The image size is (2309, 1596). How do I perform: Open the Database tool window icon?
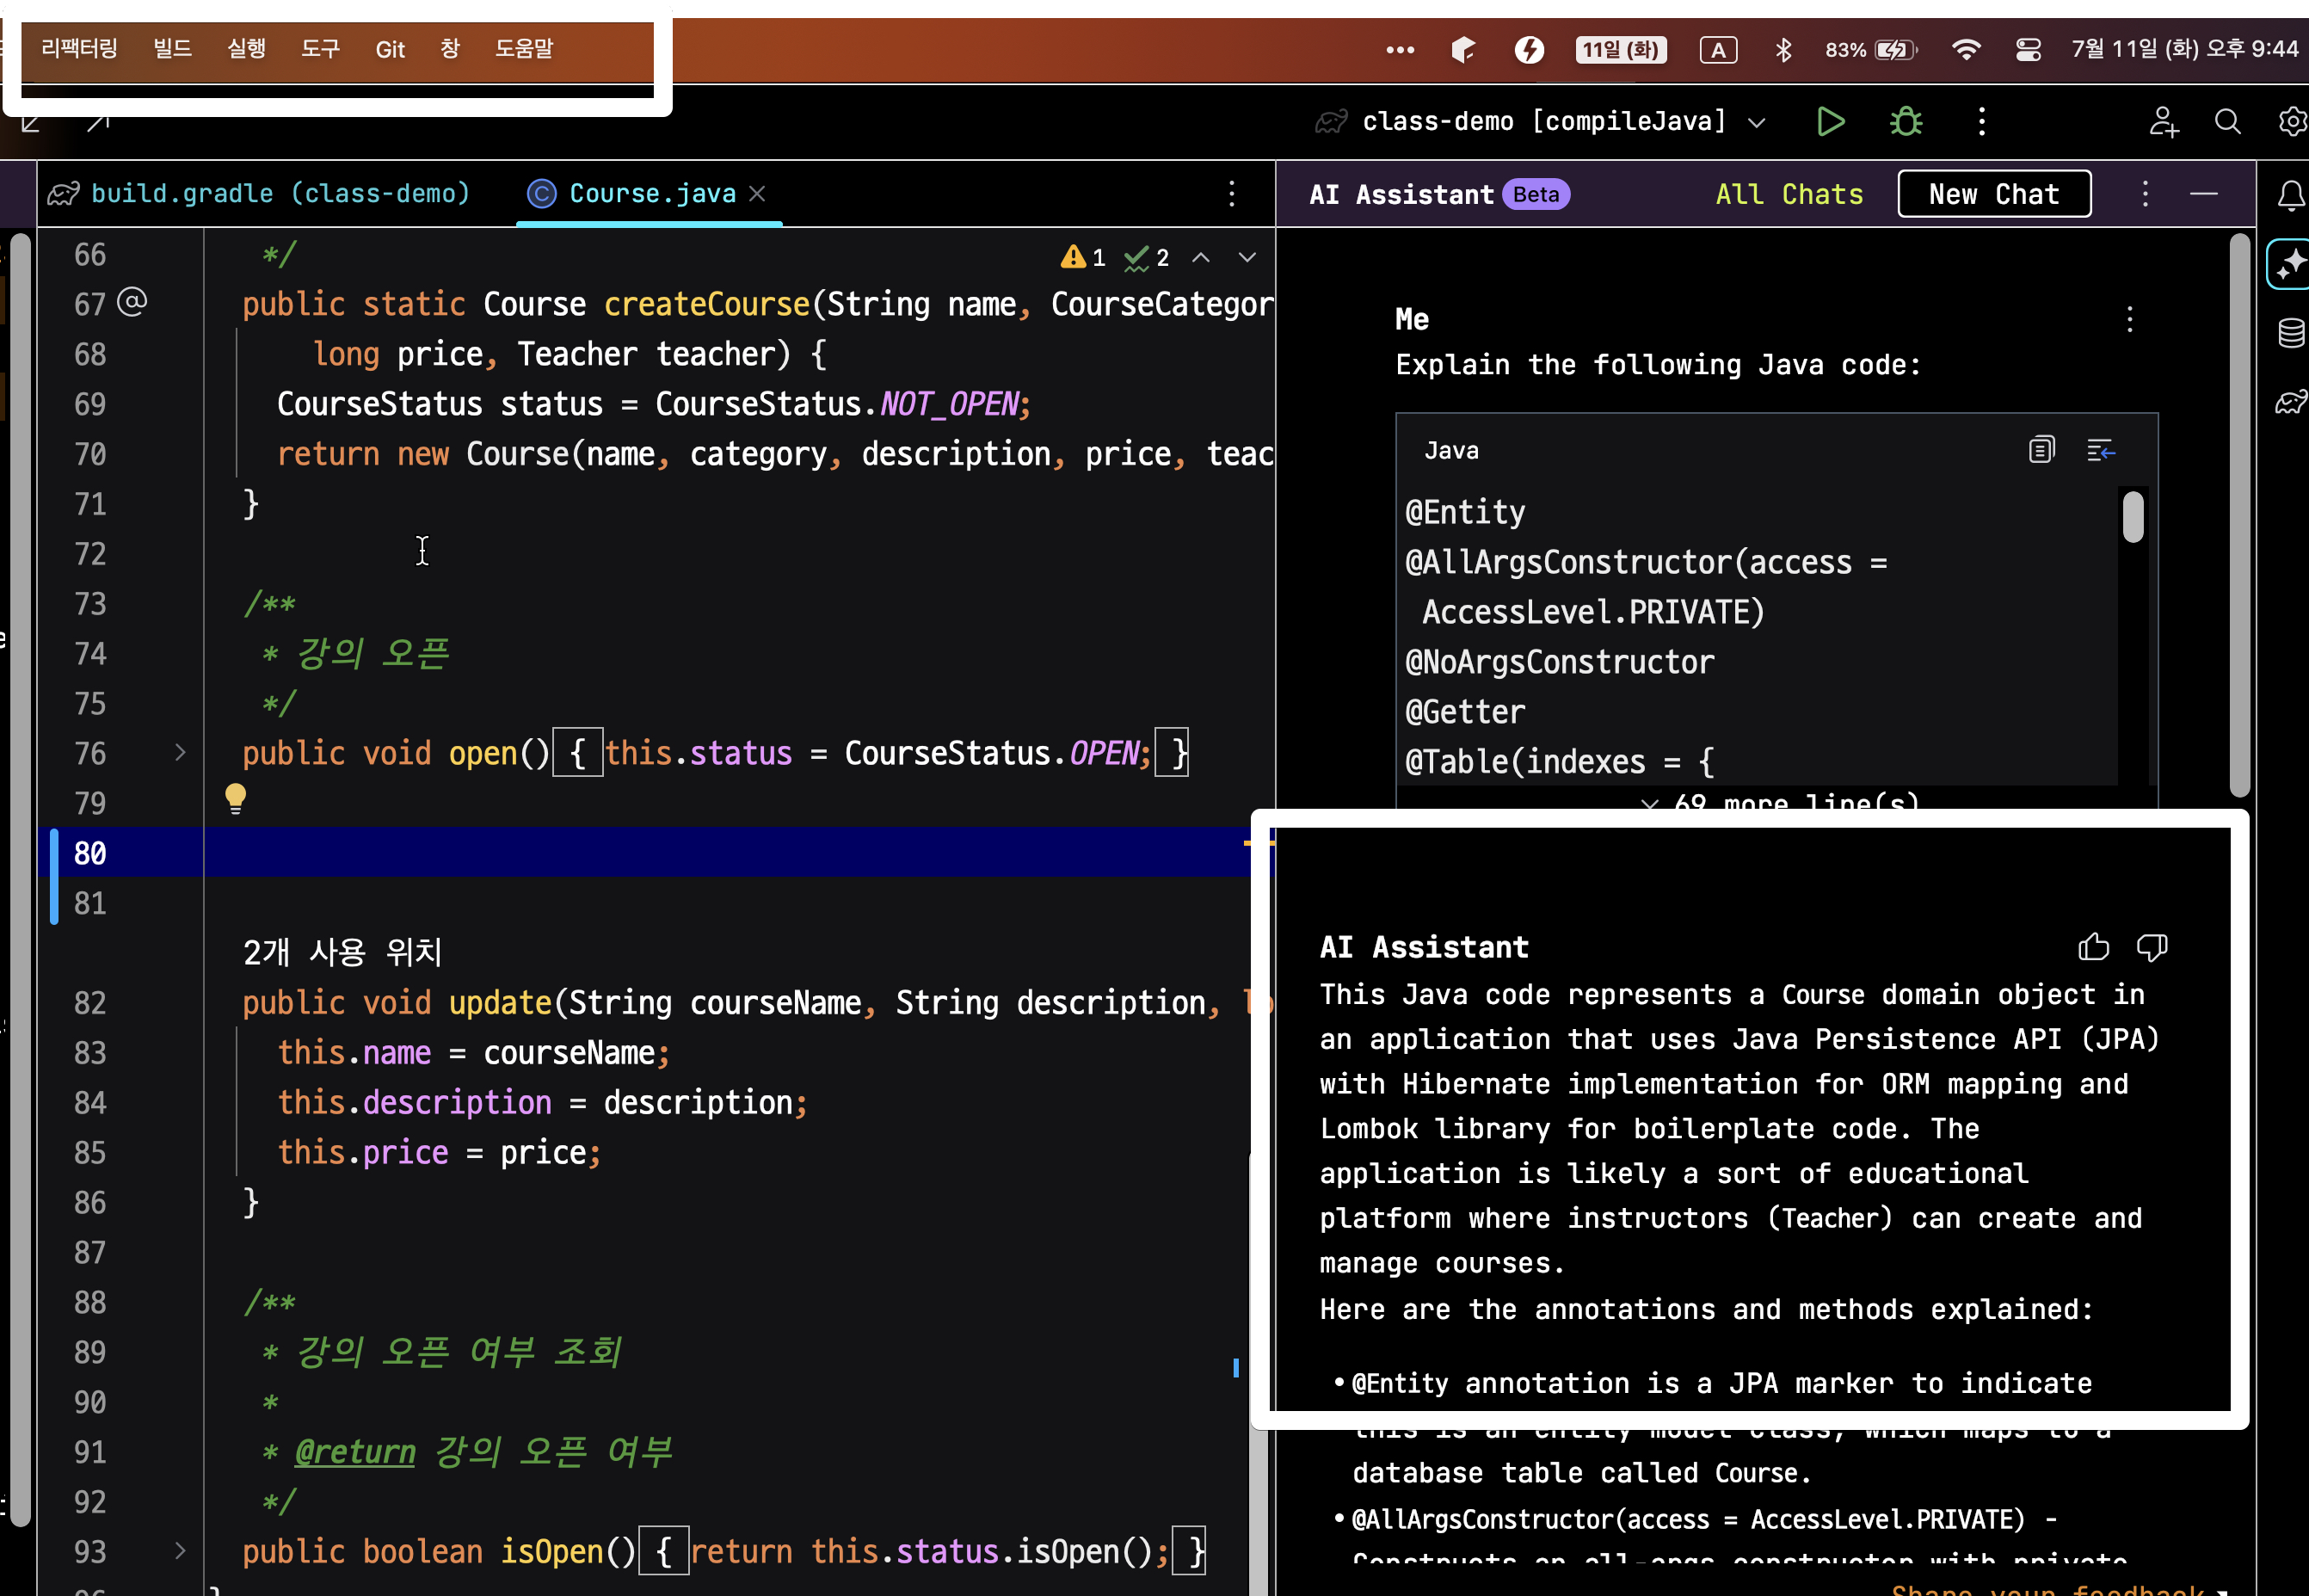2290,333
